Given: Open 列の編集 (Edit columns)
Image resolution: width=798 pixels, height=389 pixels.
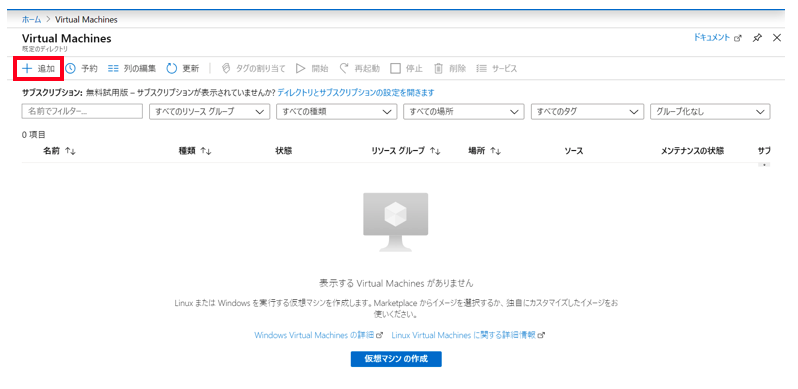Looking at the screenshot, I should pyautogui.click(x=132, y=69).
